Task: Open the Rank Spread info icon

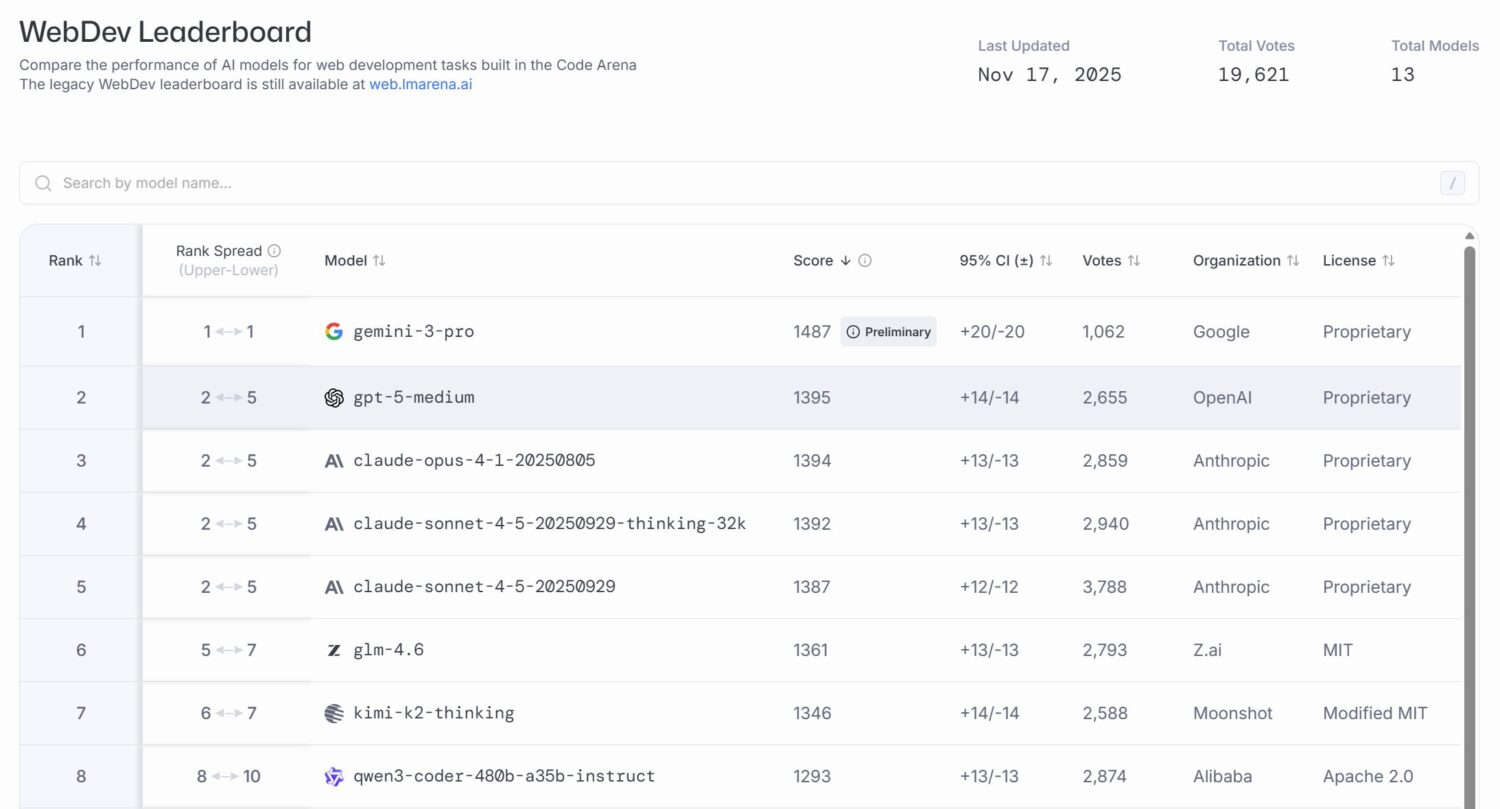Action: click(274, 251)
